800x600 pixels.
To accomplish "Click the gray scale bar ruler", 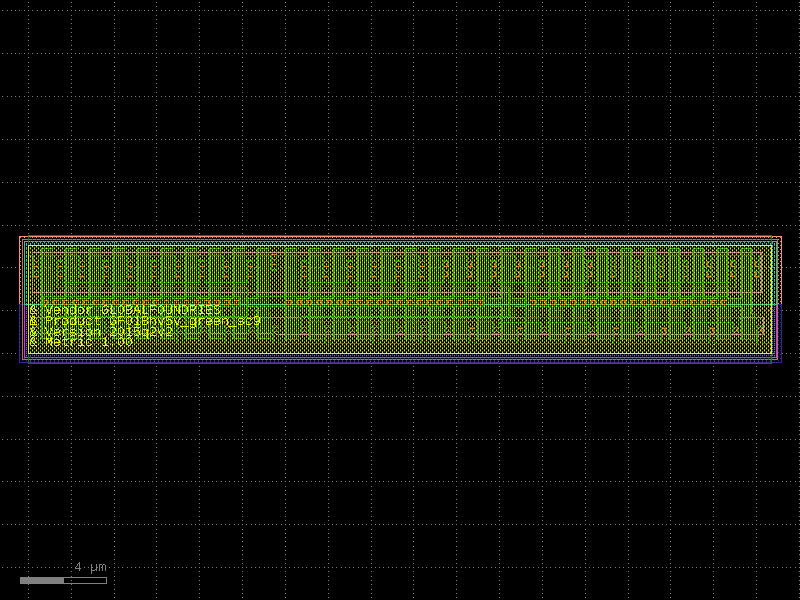I will 63,580.
